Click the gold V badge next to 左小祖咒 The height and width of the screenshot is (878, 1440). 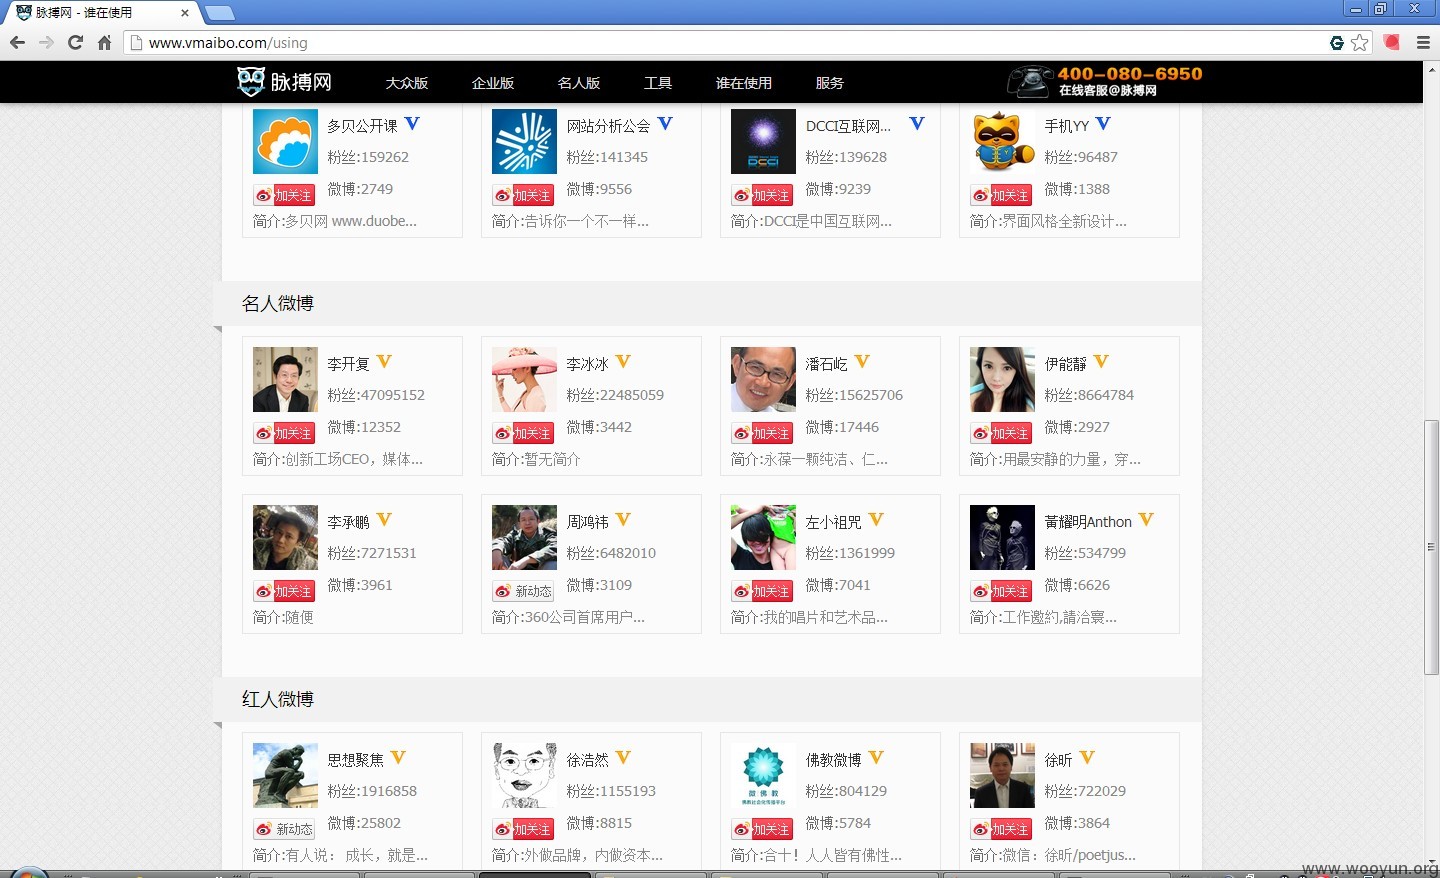[x=876, y=520]
